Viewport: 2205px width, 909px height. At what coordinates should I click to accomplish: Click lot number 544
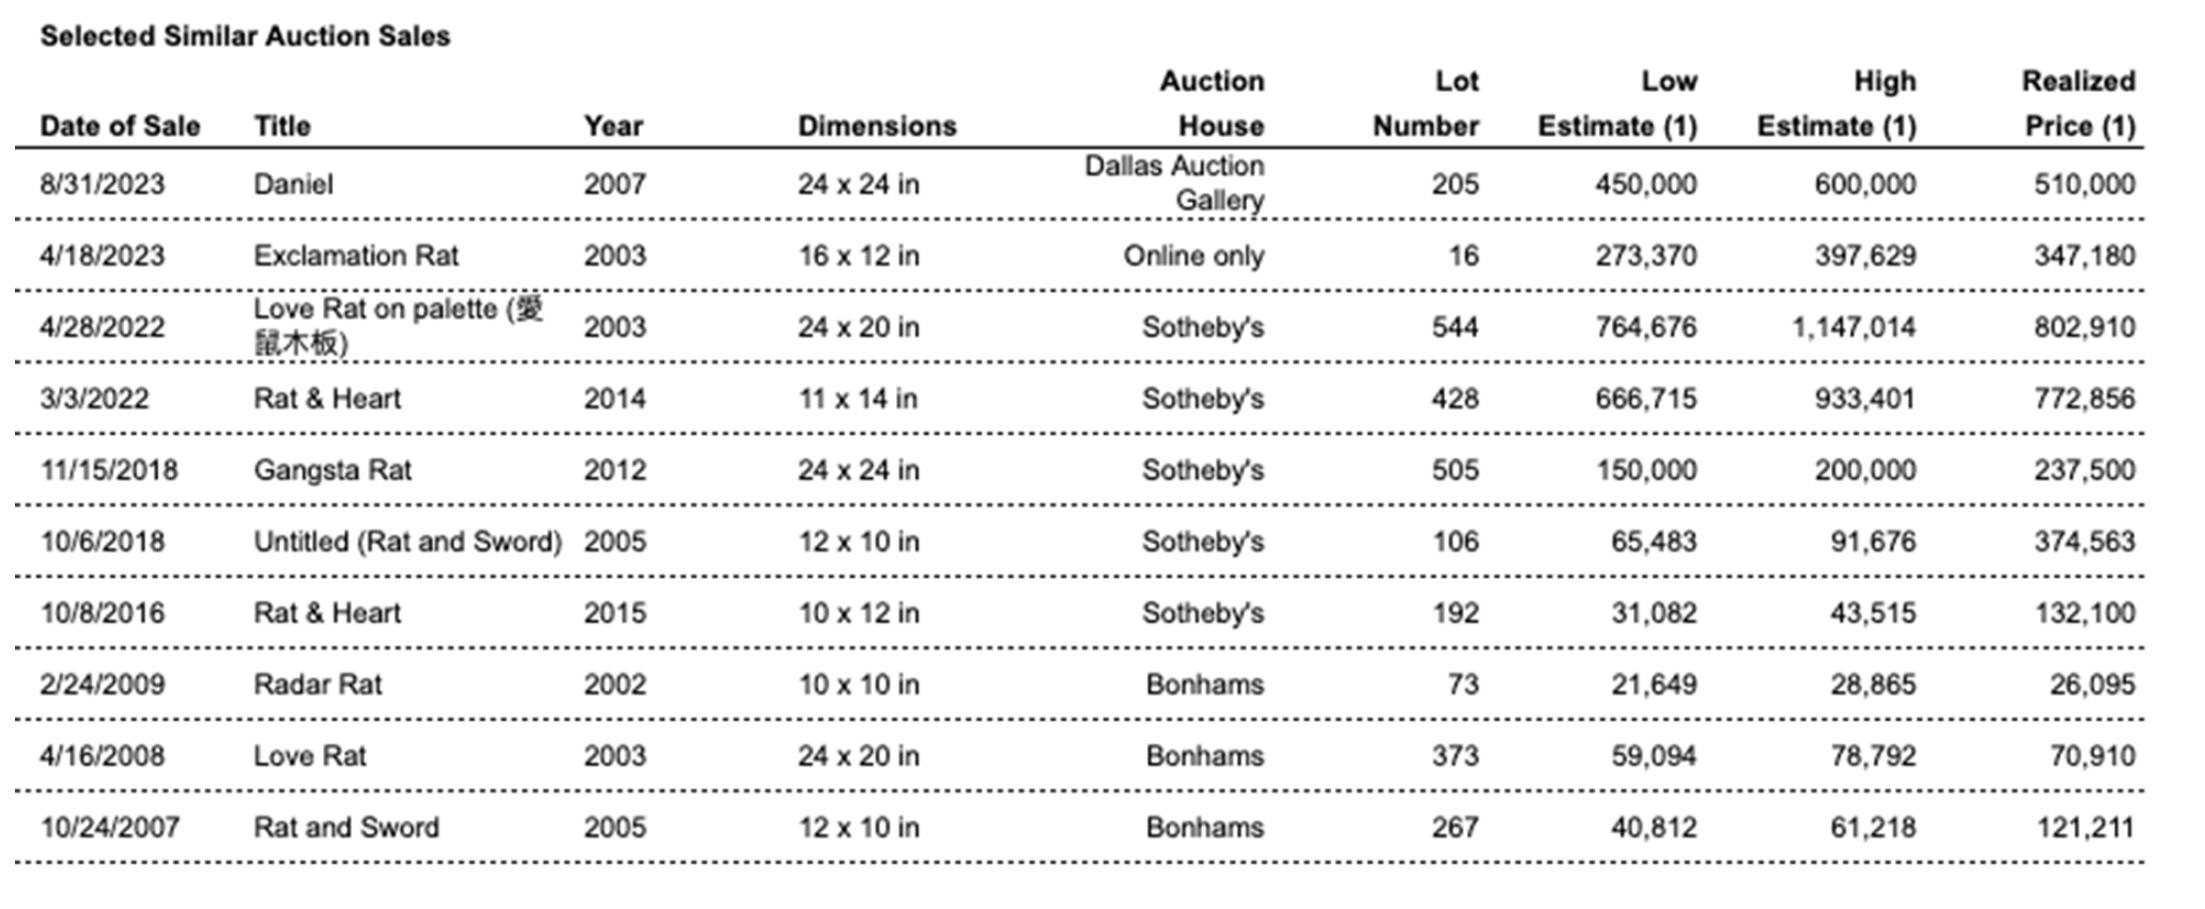(x=1454, y=328)
